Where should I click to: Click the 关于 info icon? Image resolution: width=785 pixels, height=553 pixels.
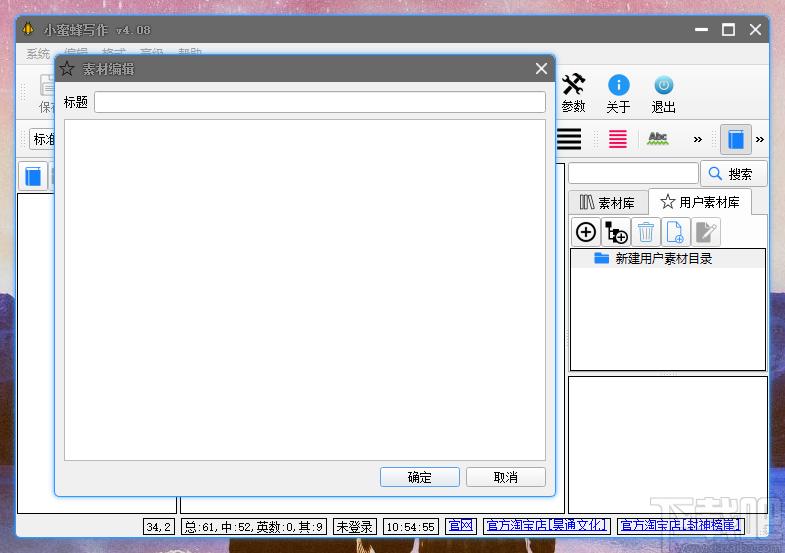pyautogui.click(x=618, y=93)
